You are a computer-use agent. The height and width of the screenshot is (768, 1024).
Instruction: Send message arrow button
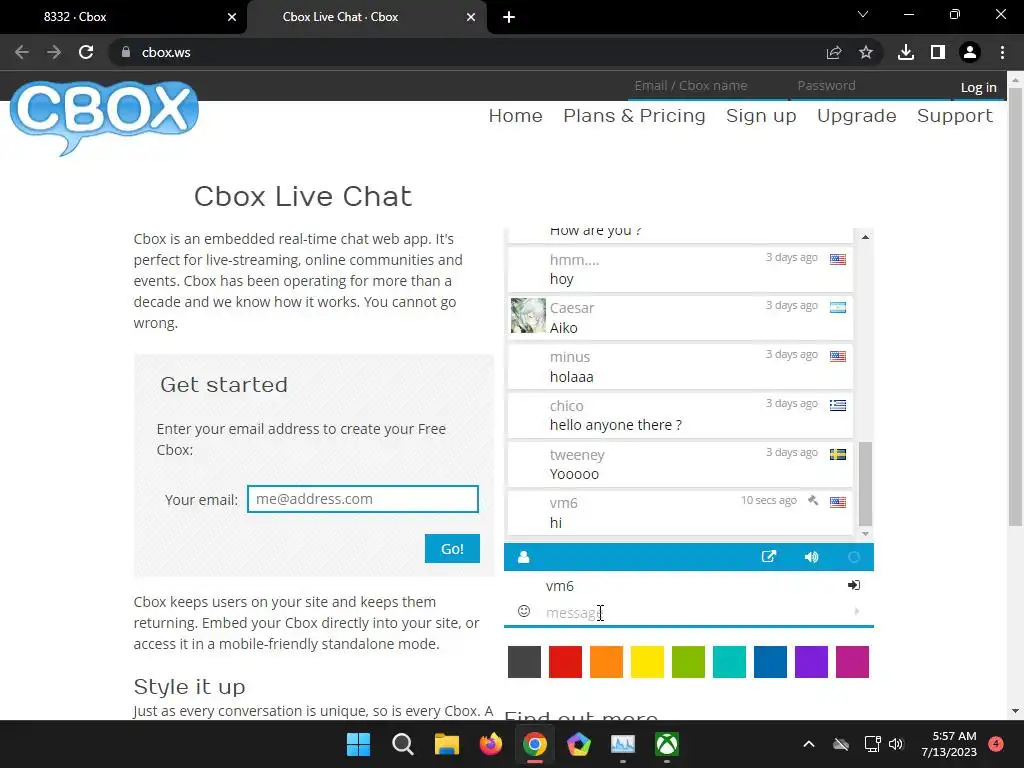856,611
